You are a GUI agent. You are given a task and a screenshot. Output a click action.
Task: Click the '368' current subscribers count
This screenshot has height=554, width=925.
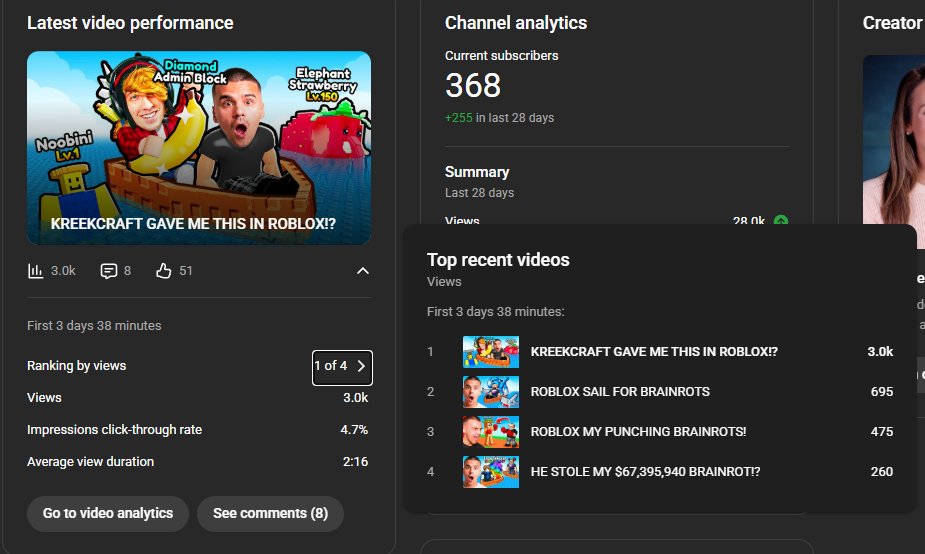tap(473, 86)
